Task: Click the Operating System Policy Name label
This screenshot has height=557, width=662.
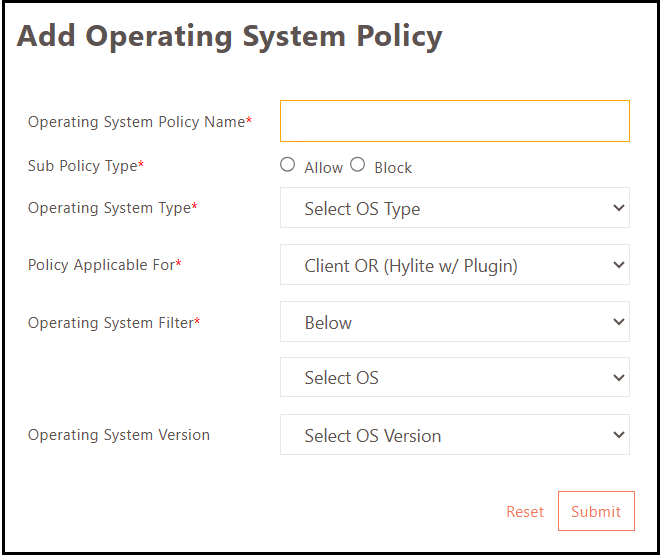Action: click(136, 122)
